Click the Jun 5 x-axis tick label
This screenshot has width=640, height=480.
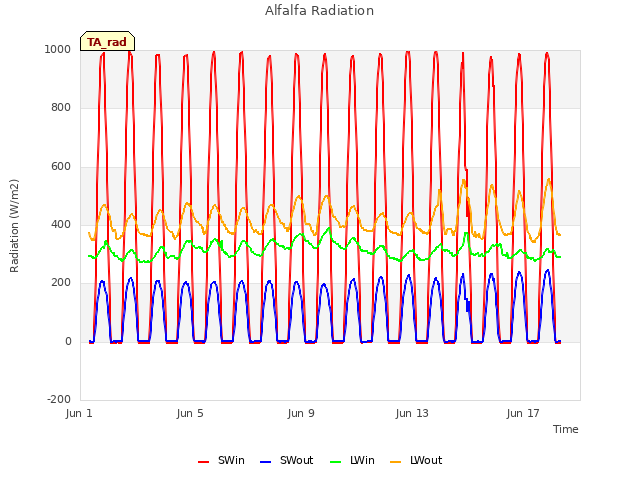190,413
